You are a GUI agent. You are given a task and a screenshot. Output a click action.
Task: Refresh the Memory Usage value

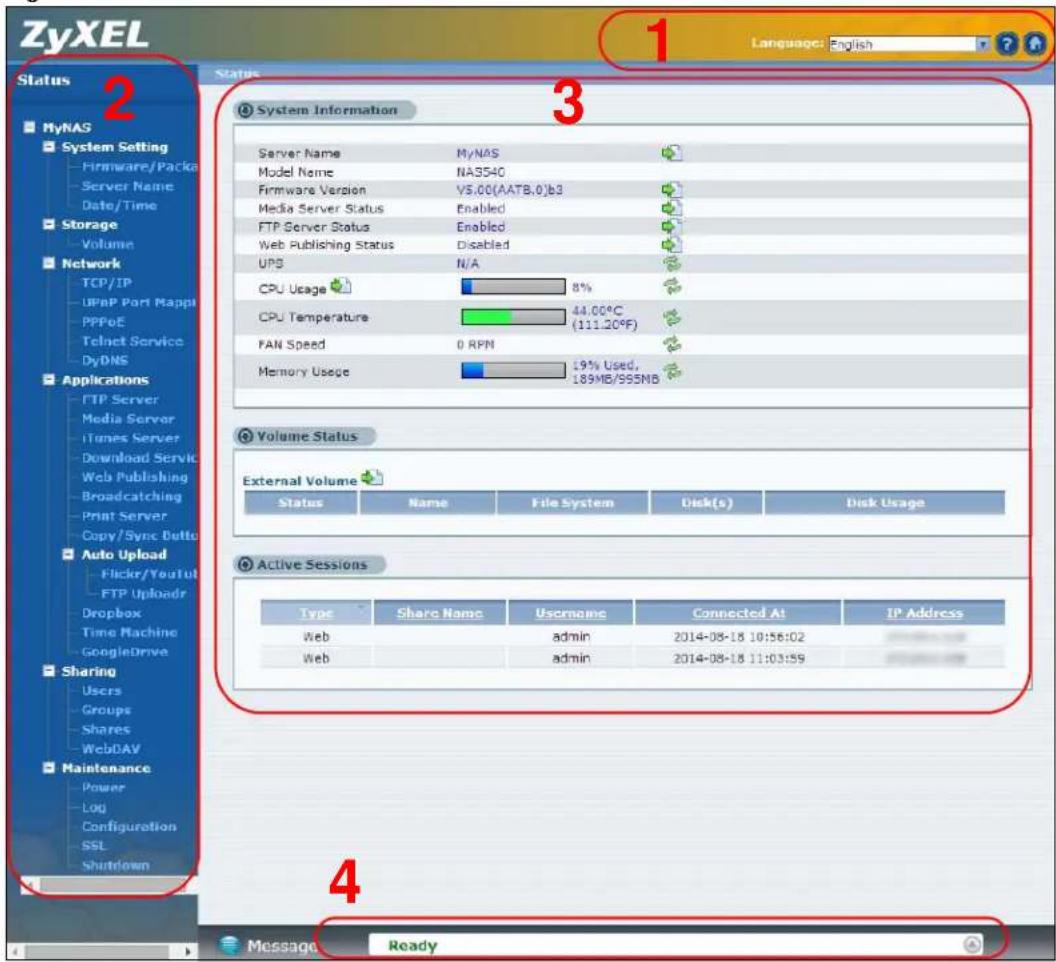click(672, 371)
